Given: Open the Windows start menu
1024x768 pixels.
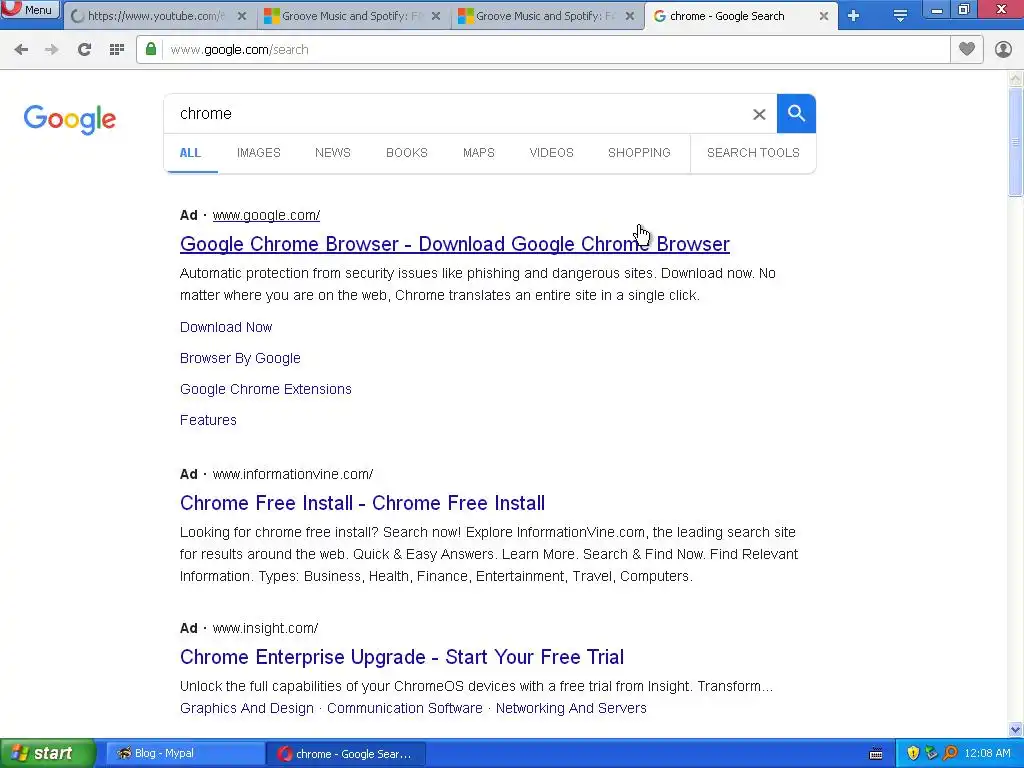Looking at the screenshot, I should click(x=47, y=754).
